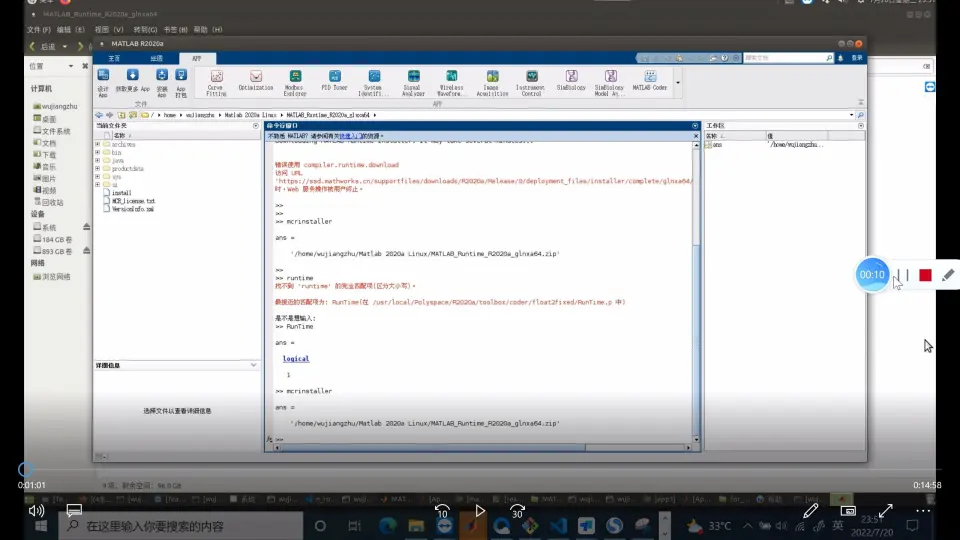Launch the Optimization app

tap(256, 81)
